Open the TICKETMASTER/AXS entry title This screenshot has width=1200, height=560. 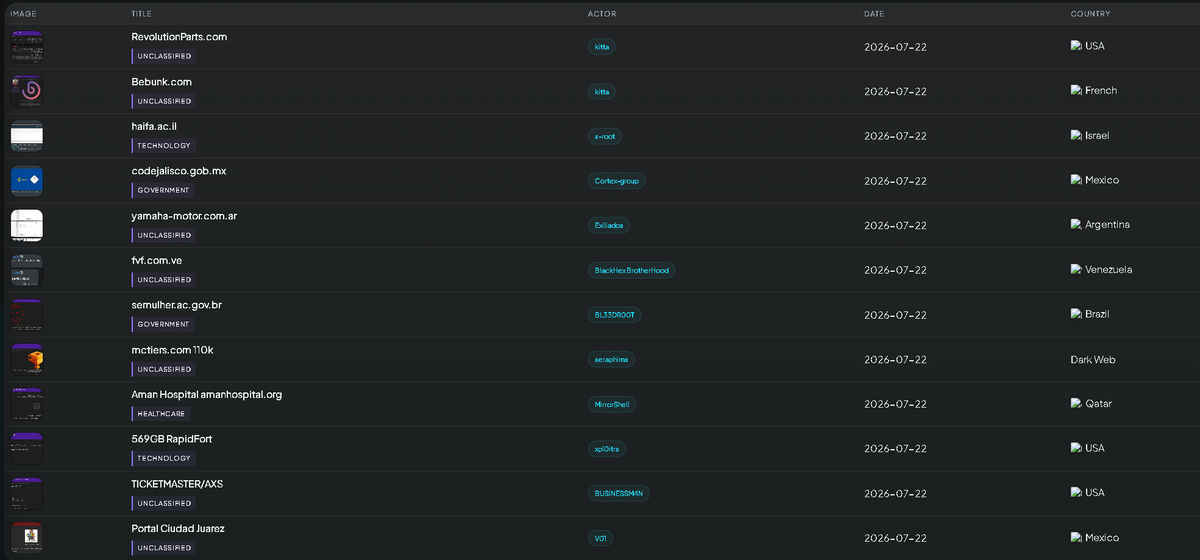(178, 484)
